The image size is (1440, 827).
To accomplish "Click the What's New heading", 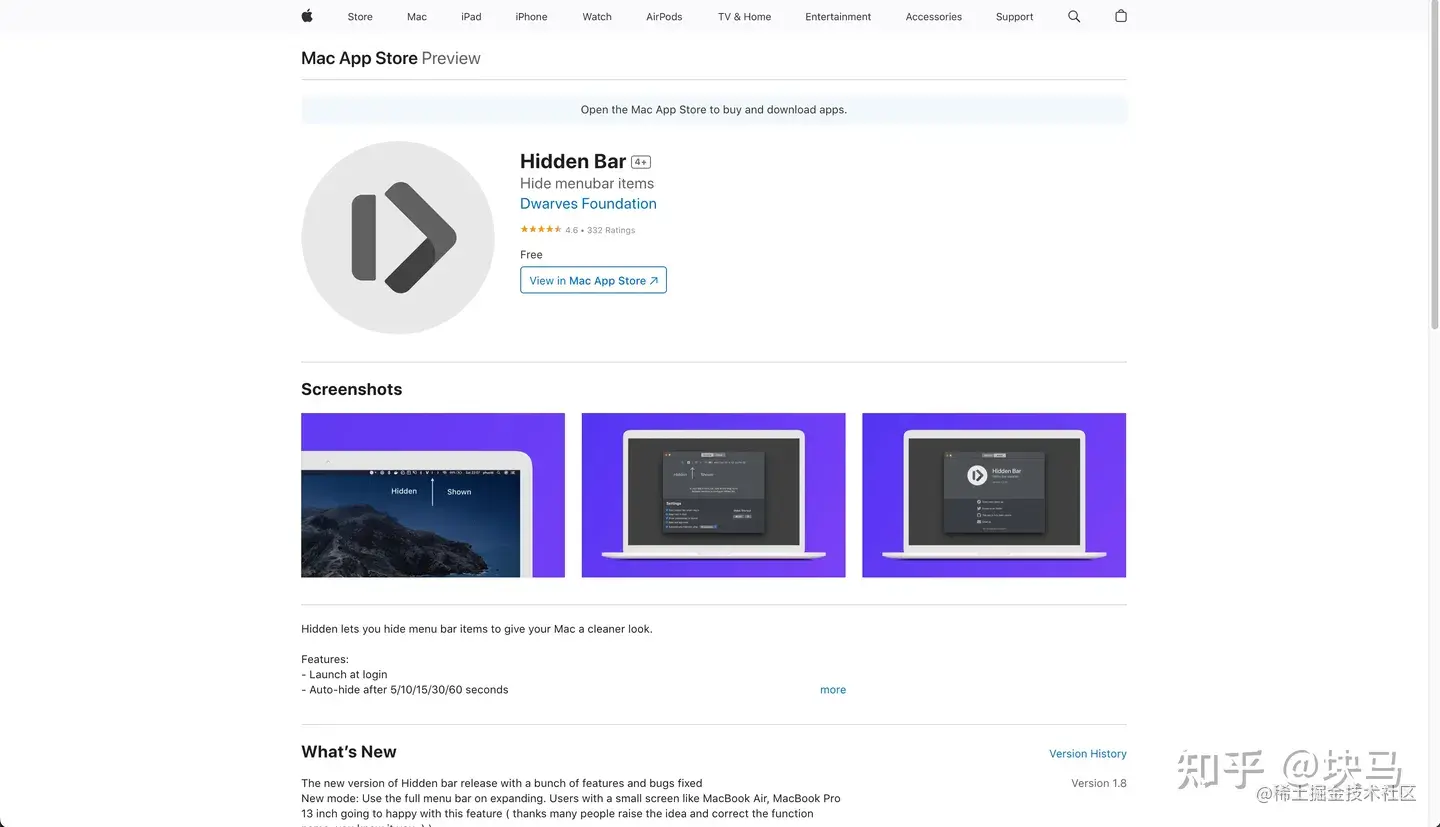I will point(349,752).
